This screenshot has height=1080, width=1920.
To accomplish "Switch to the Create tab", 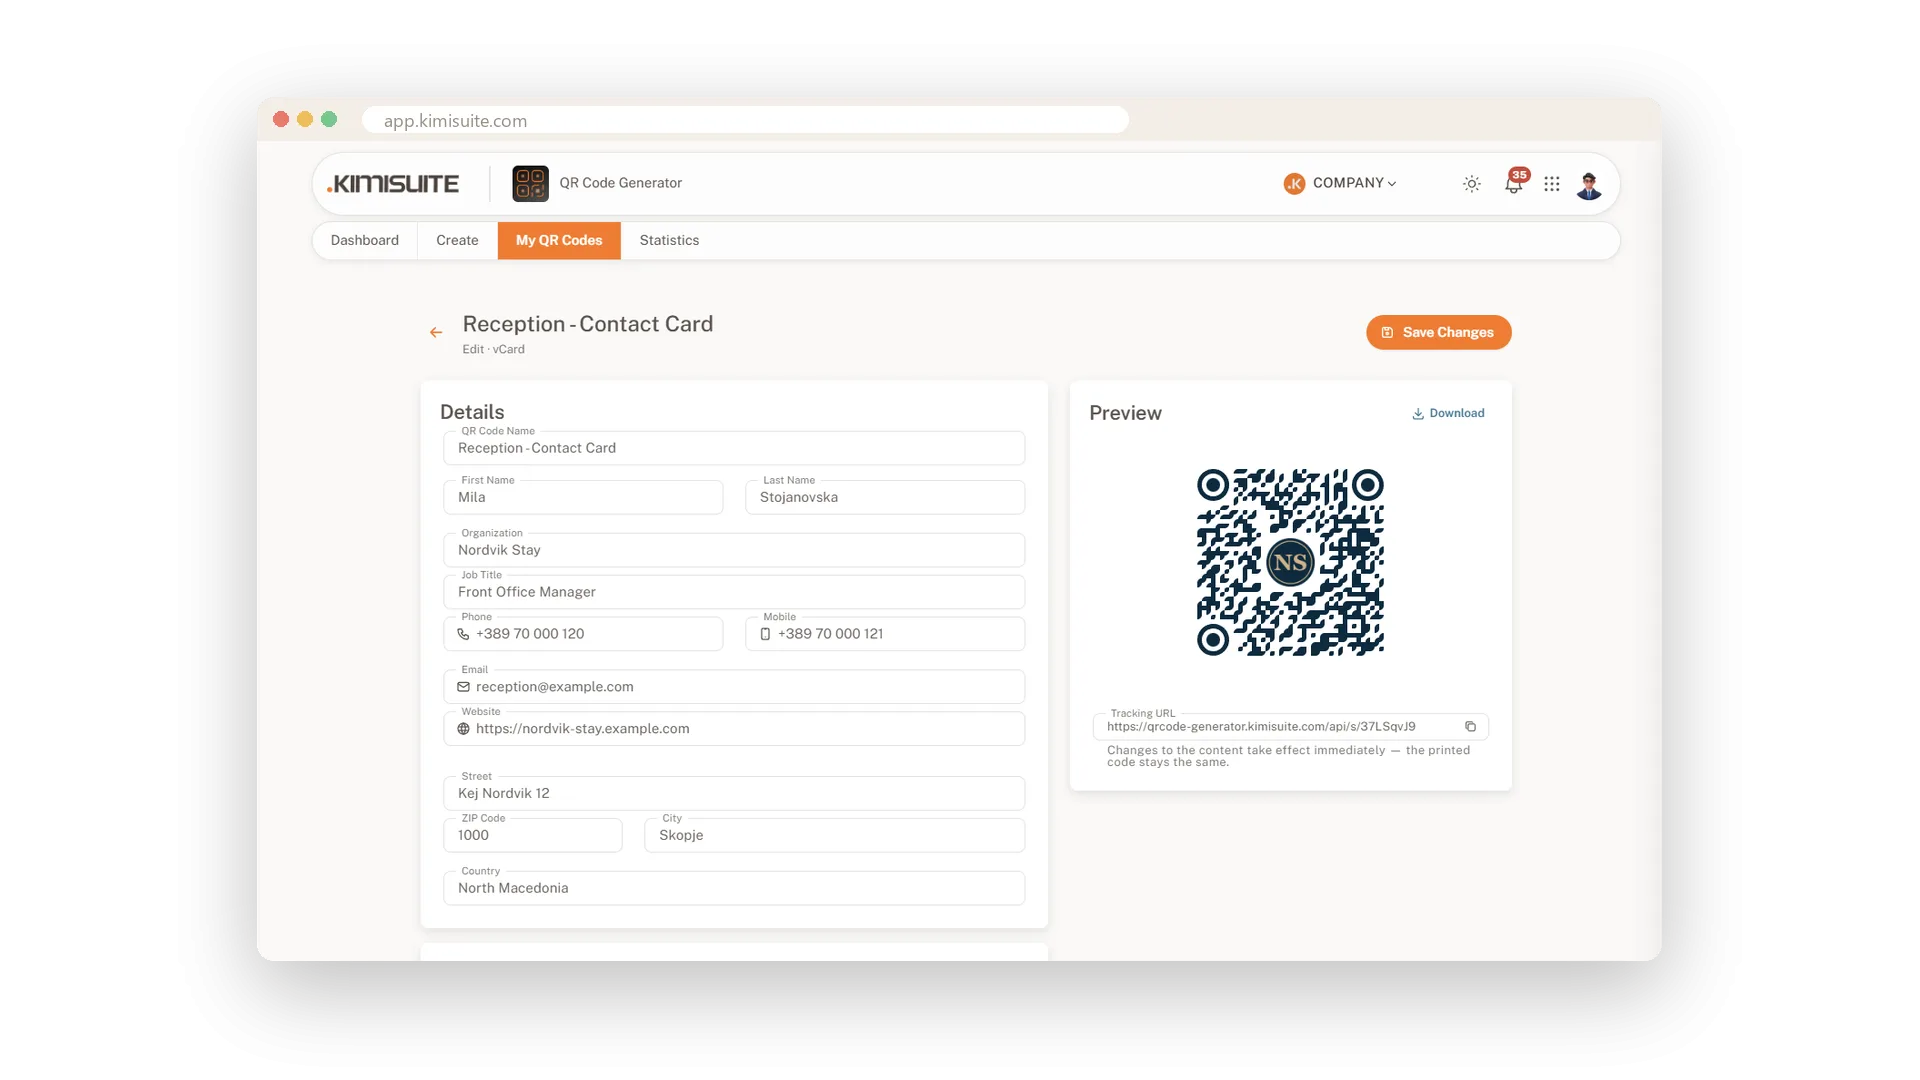I will click(x=457, y=241).
